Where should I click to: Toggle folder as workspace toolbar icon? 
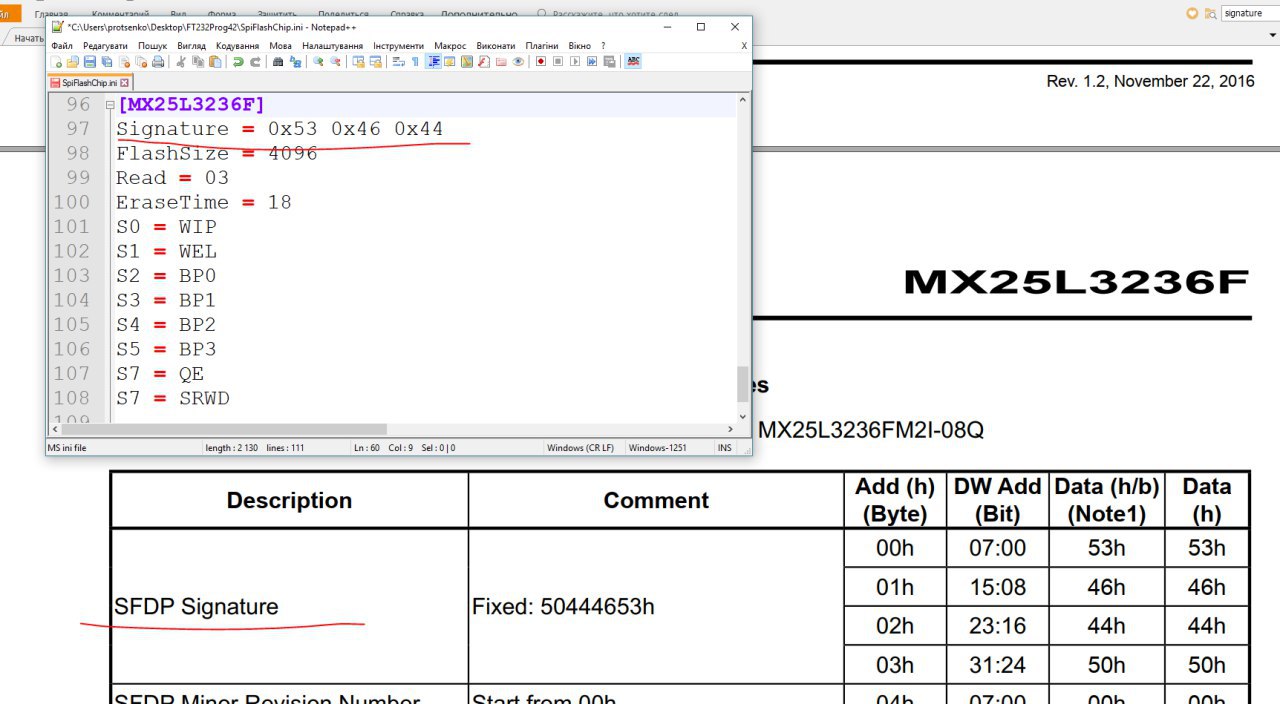pos(501,62)
